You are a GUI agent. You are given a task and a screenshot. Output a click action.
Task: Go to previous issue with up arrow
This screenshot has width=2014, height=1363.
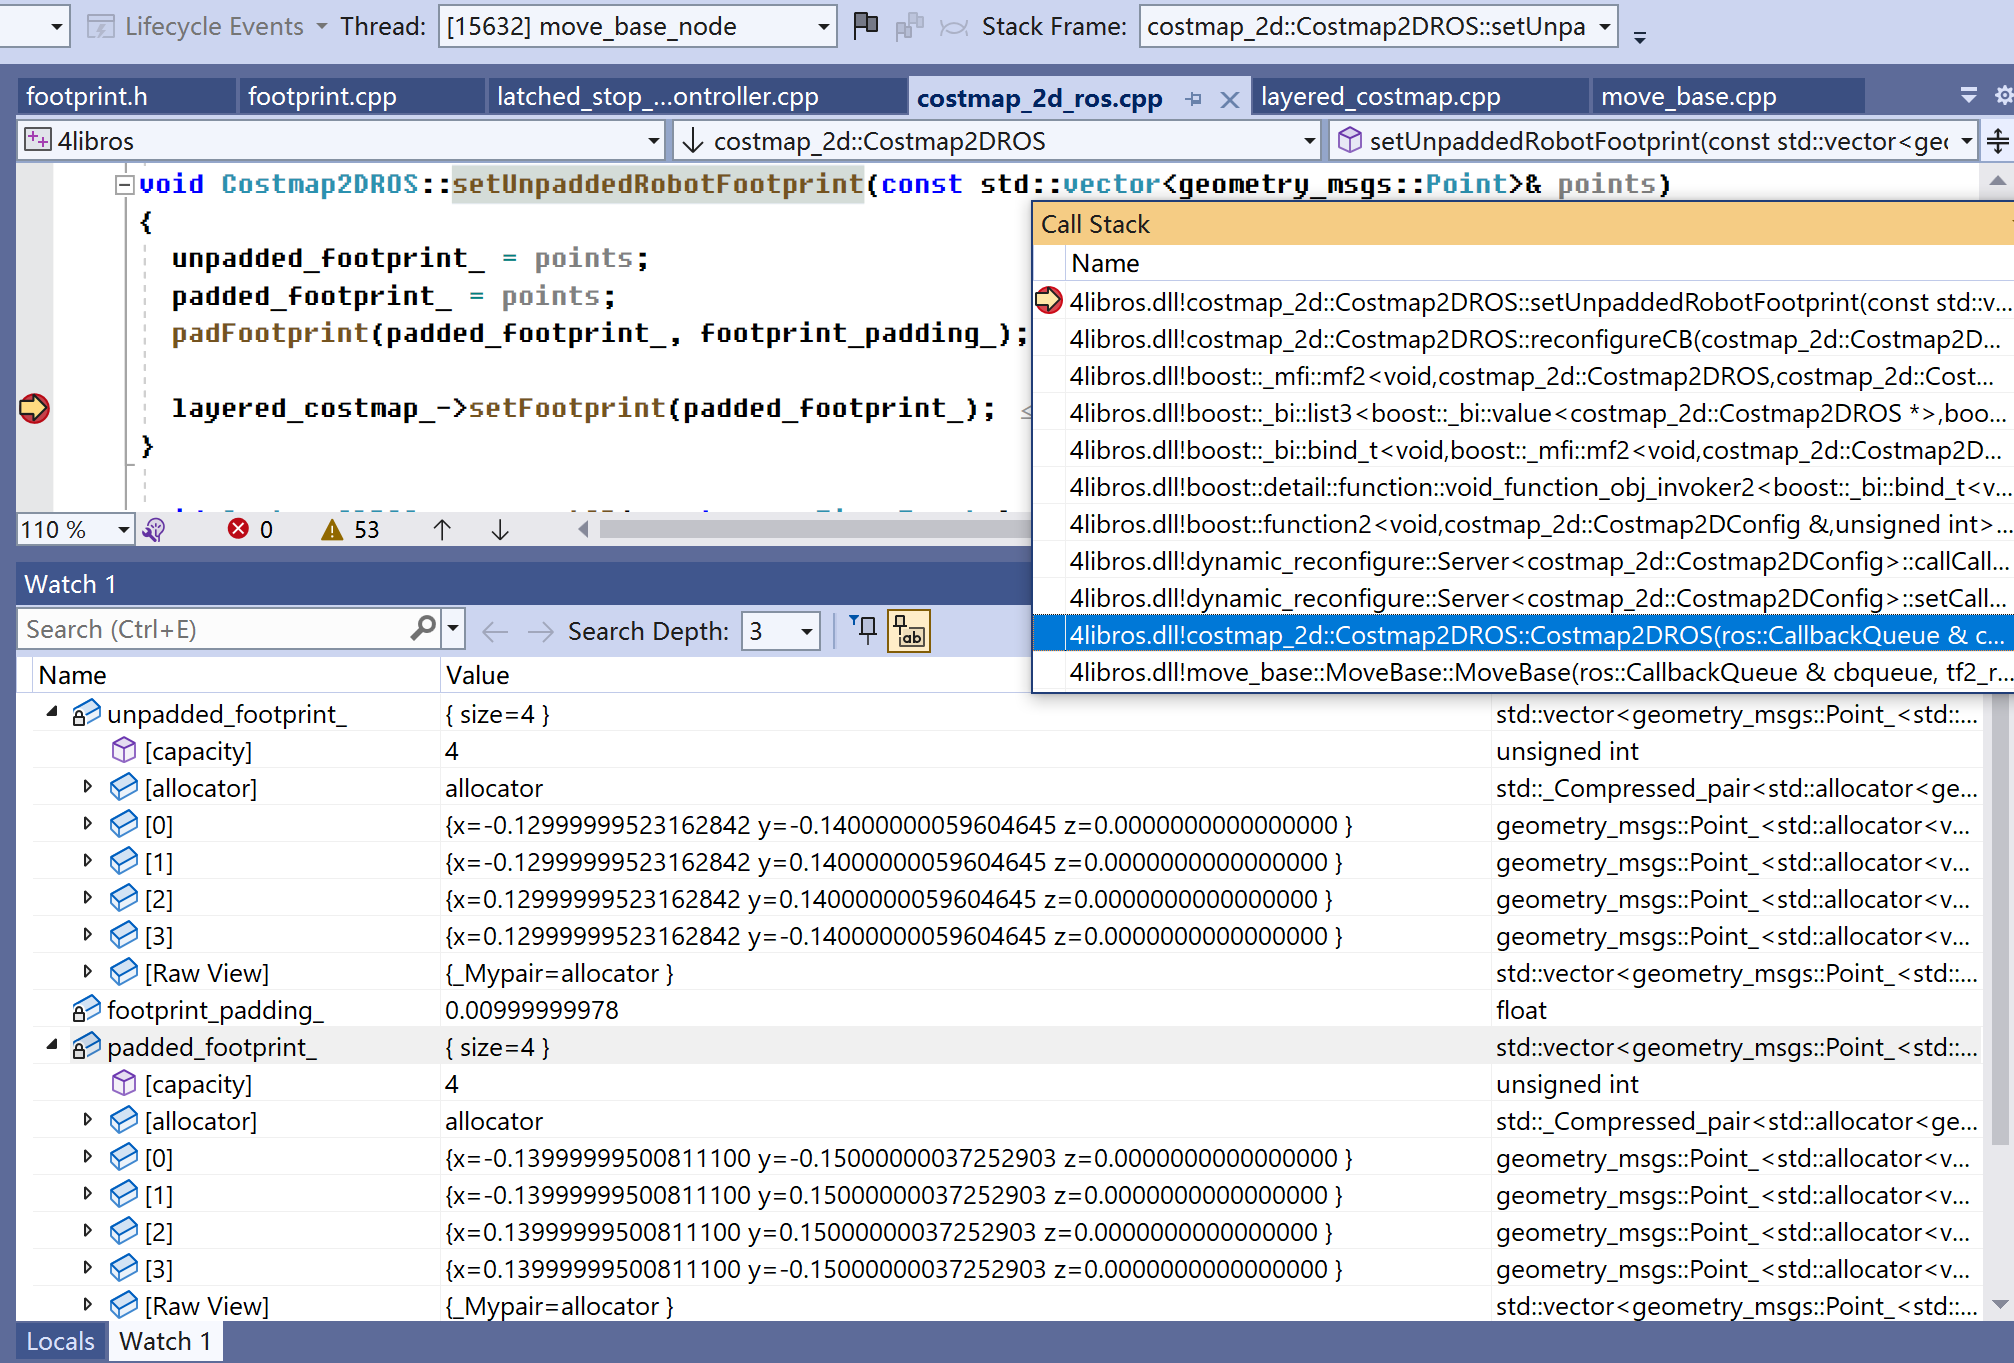coord(442,529)
